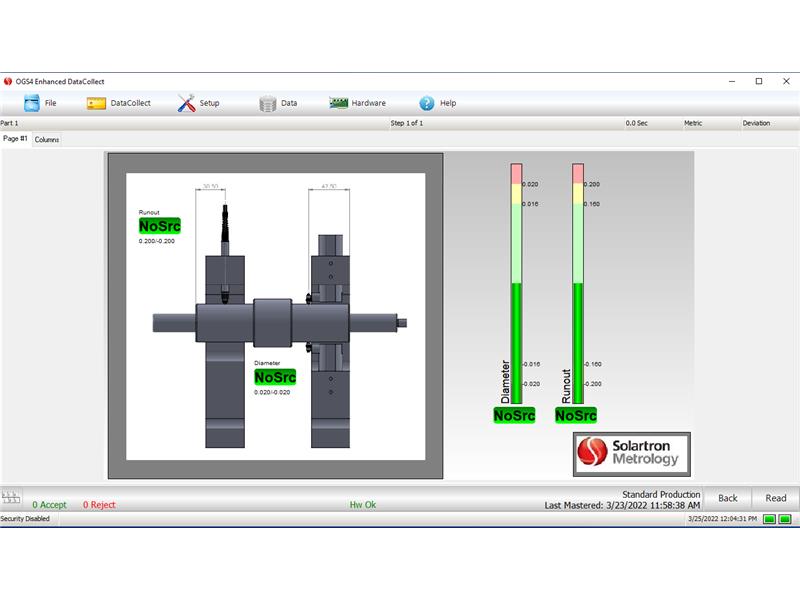This screenshot has width=800, height=600.
Task: Switch to the Columns tab
Action: pyautogui.click(x=47, y=139)
